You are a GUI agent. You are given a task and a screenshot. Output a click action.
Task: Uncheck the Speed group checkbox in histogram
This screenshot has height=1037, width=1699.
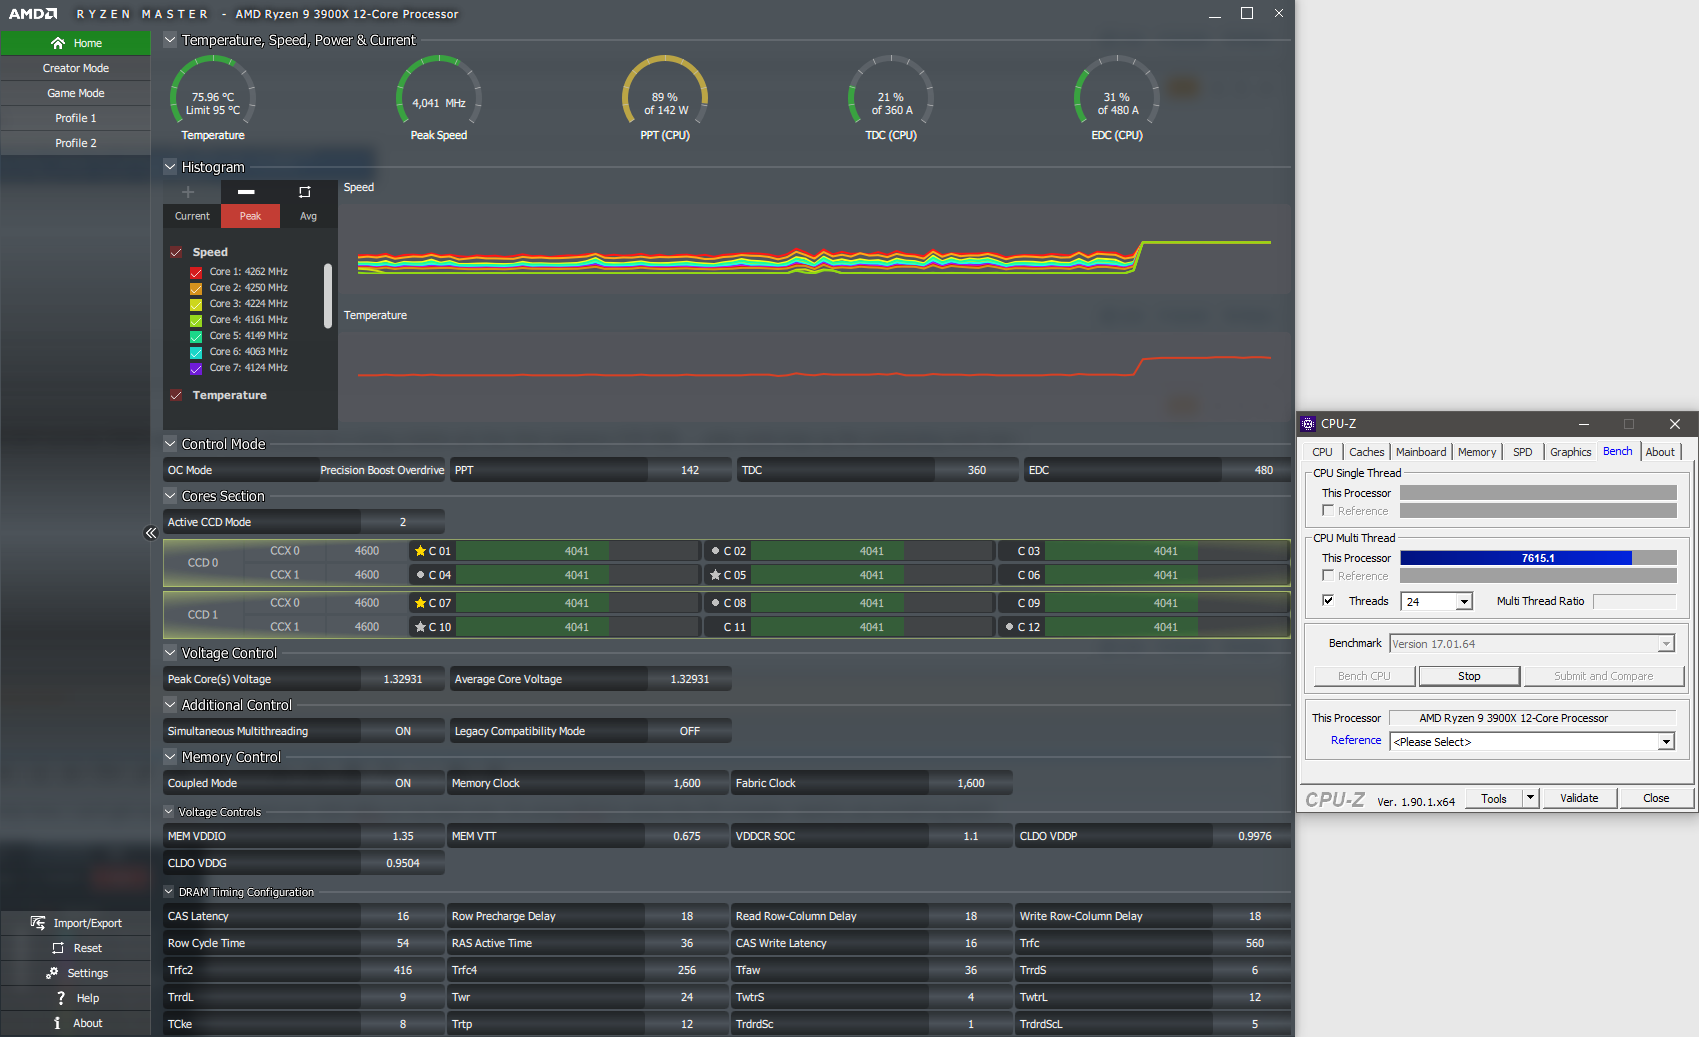pos(176,252)
